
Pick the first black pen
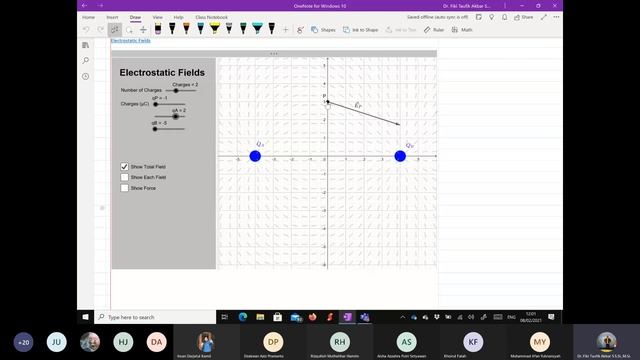[x=172, y=29]
